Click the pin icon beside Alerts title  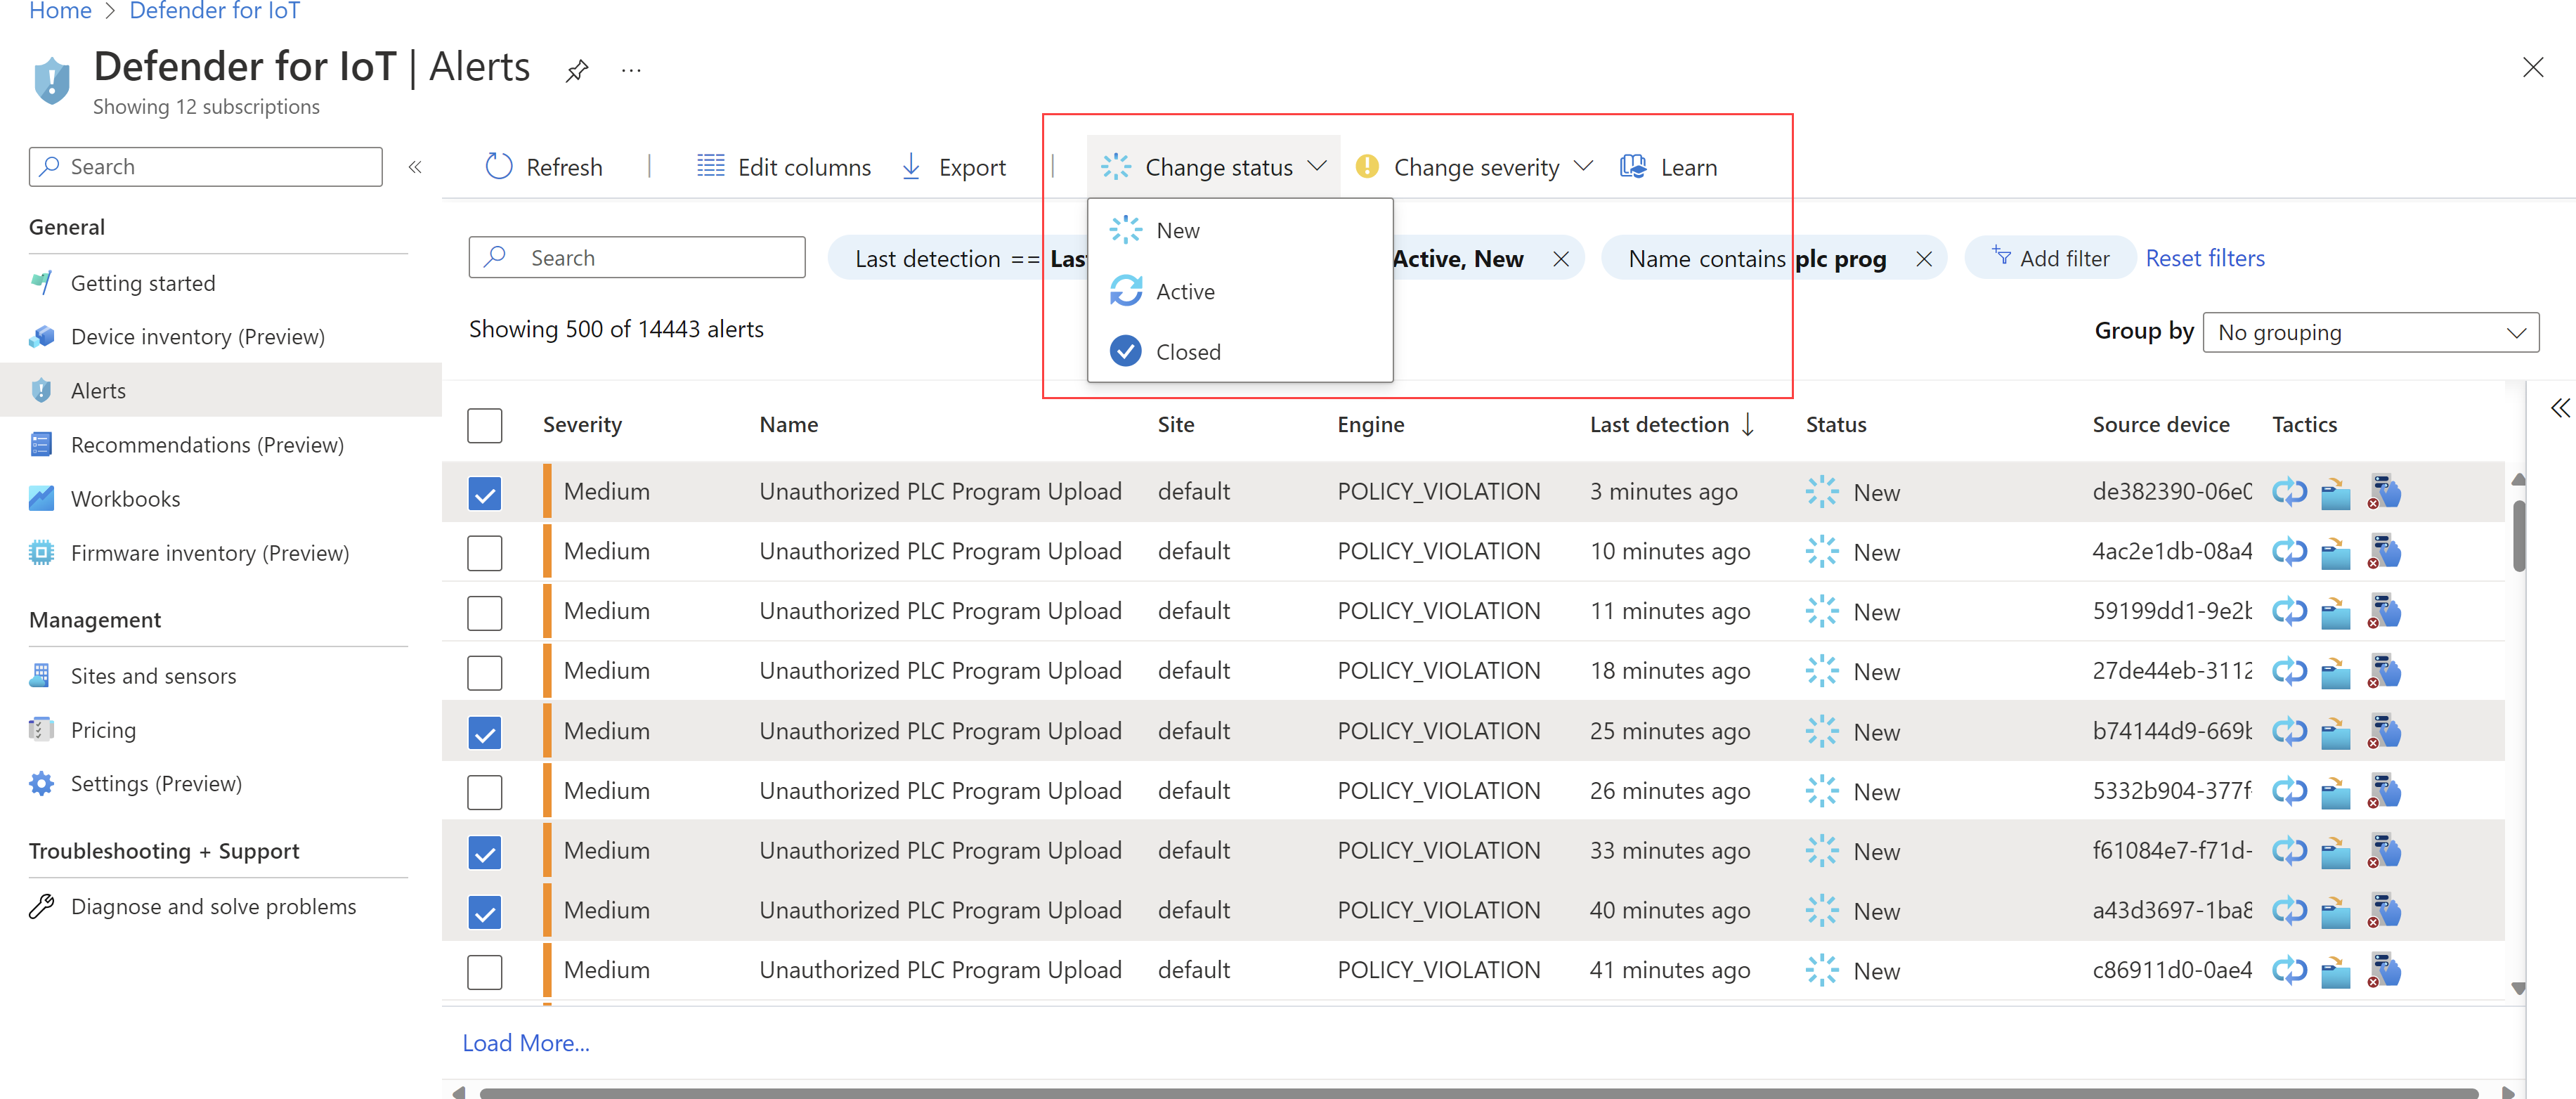(576, 71)
